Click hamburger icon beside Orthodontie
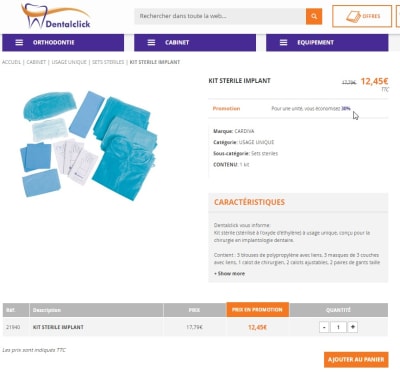 [19, 43]
